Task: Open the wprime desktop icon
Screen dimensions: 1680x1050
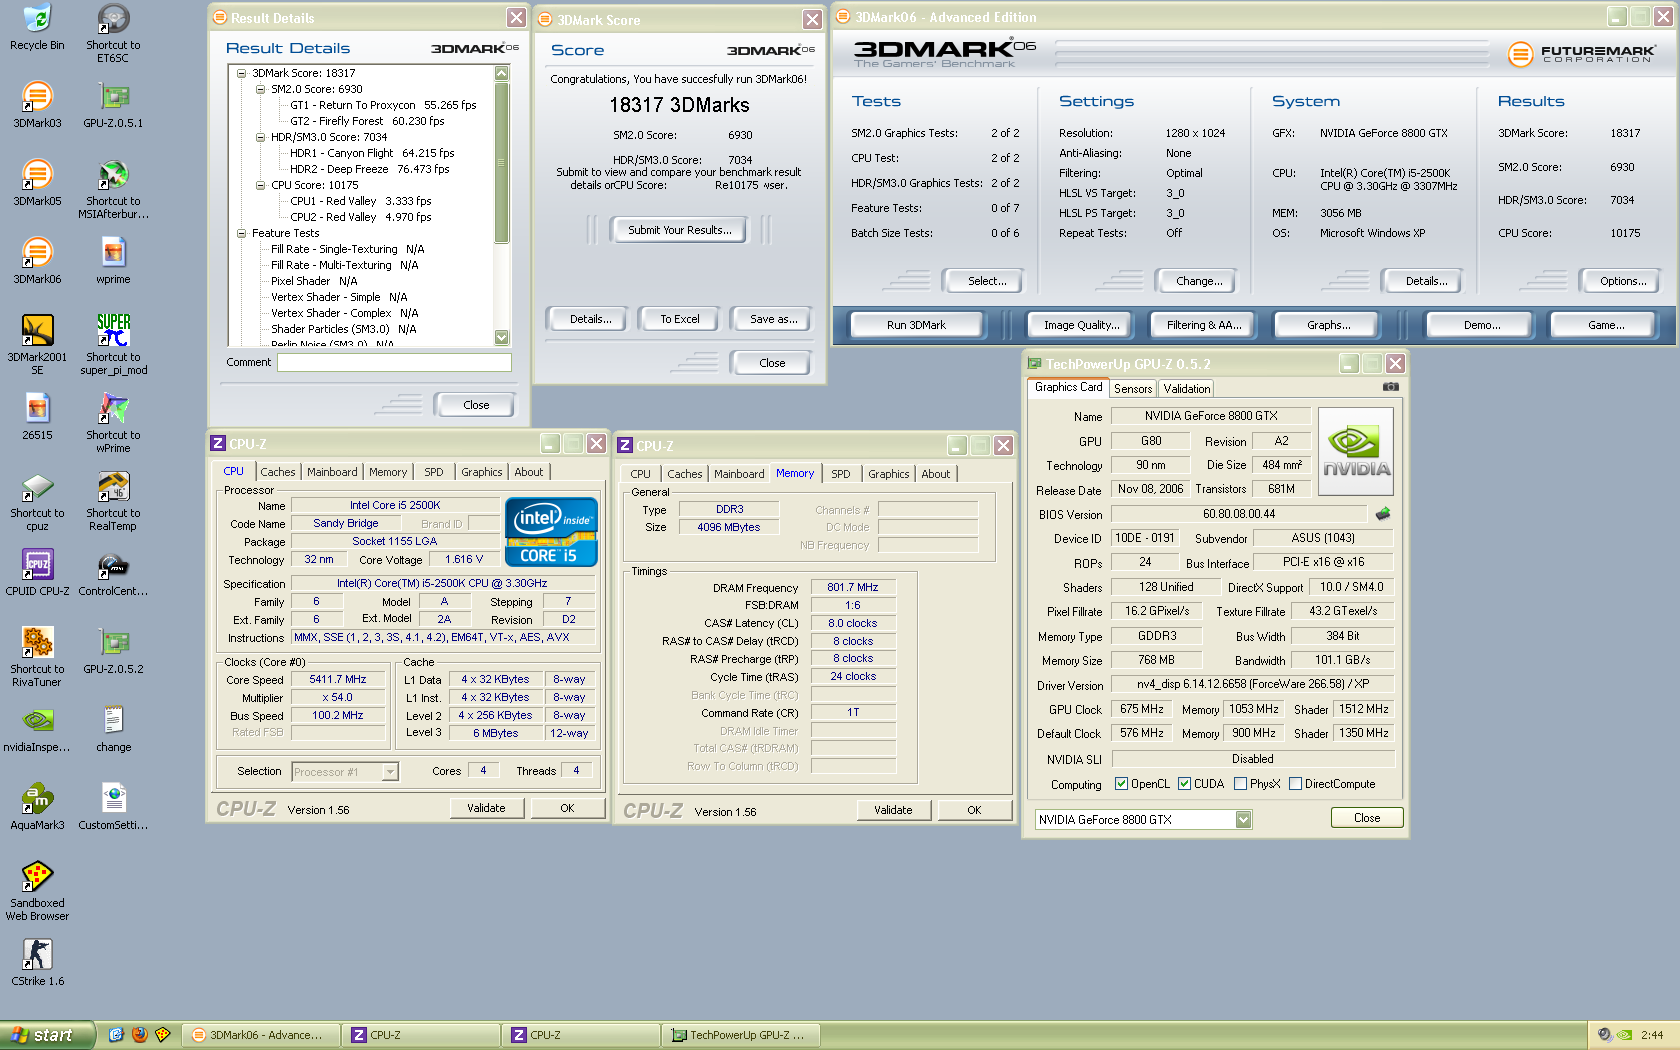Action: pos(113,260)
